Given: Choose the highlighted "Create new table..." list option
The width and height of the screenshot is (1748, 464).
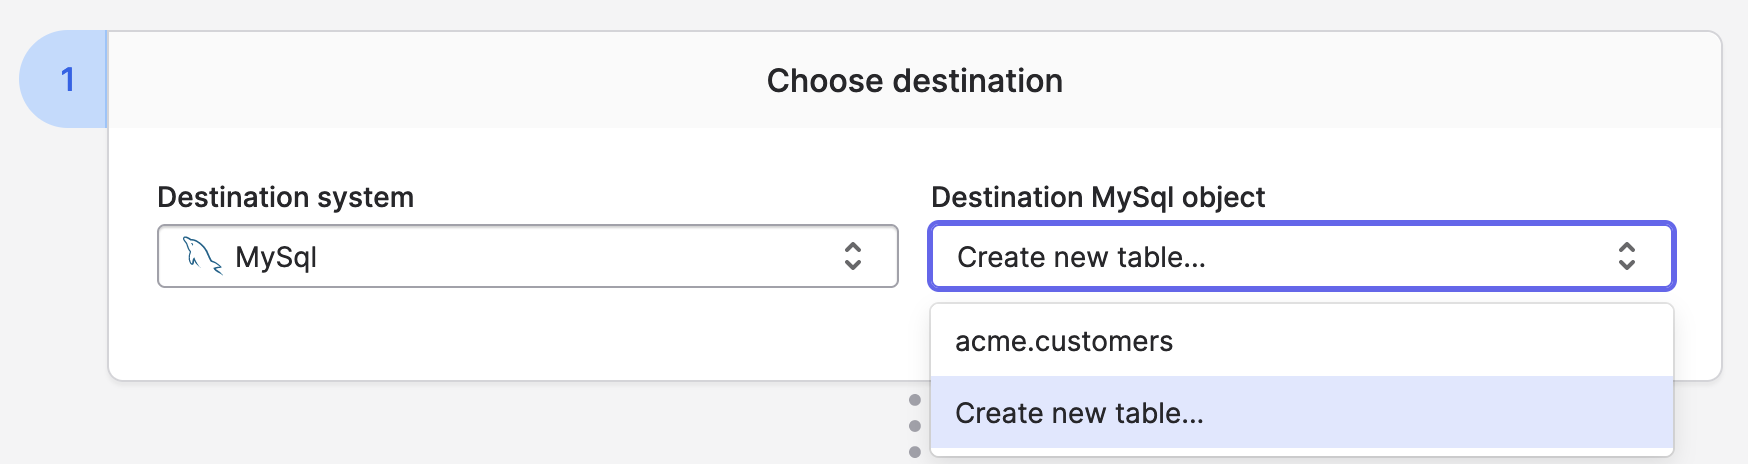Looking at the screenshot, I should [x=1079, y=413].
